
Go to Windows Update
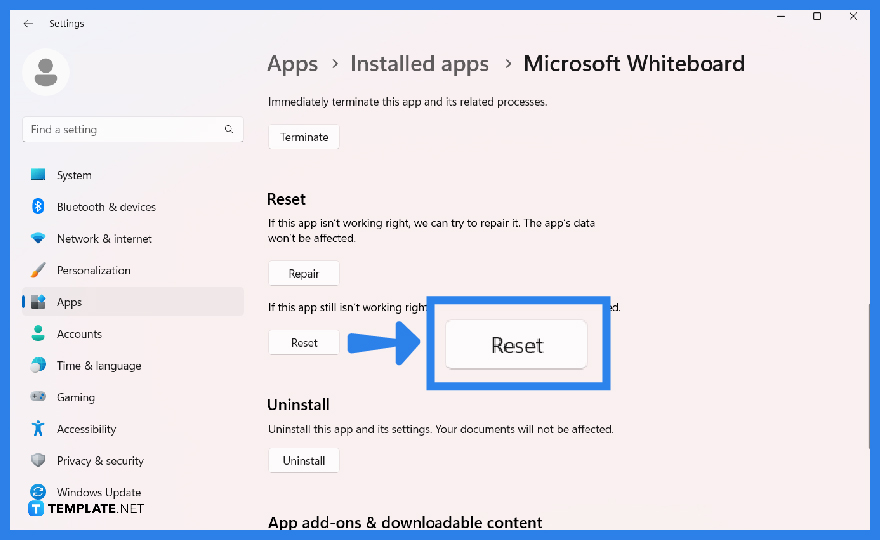(133, 492)
